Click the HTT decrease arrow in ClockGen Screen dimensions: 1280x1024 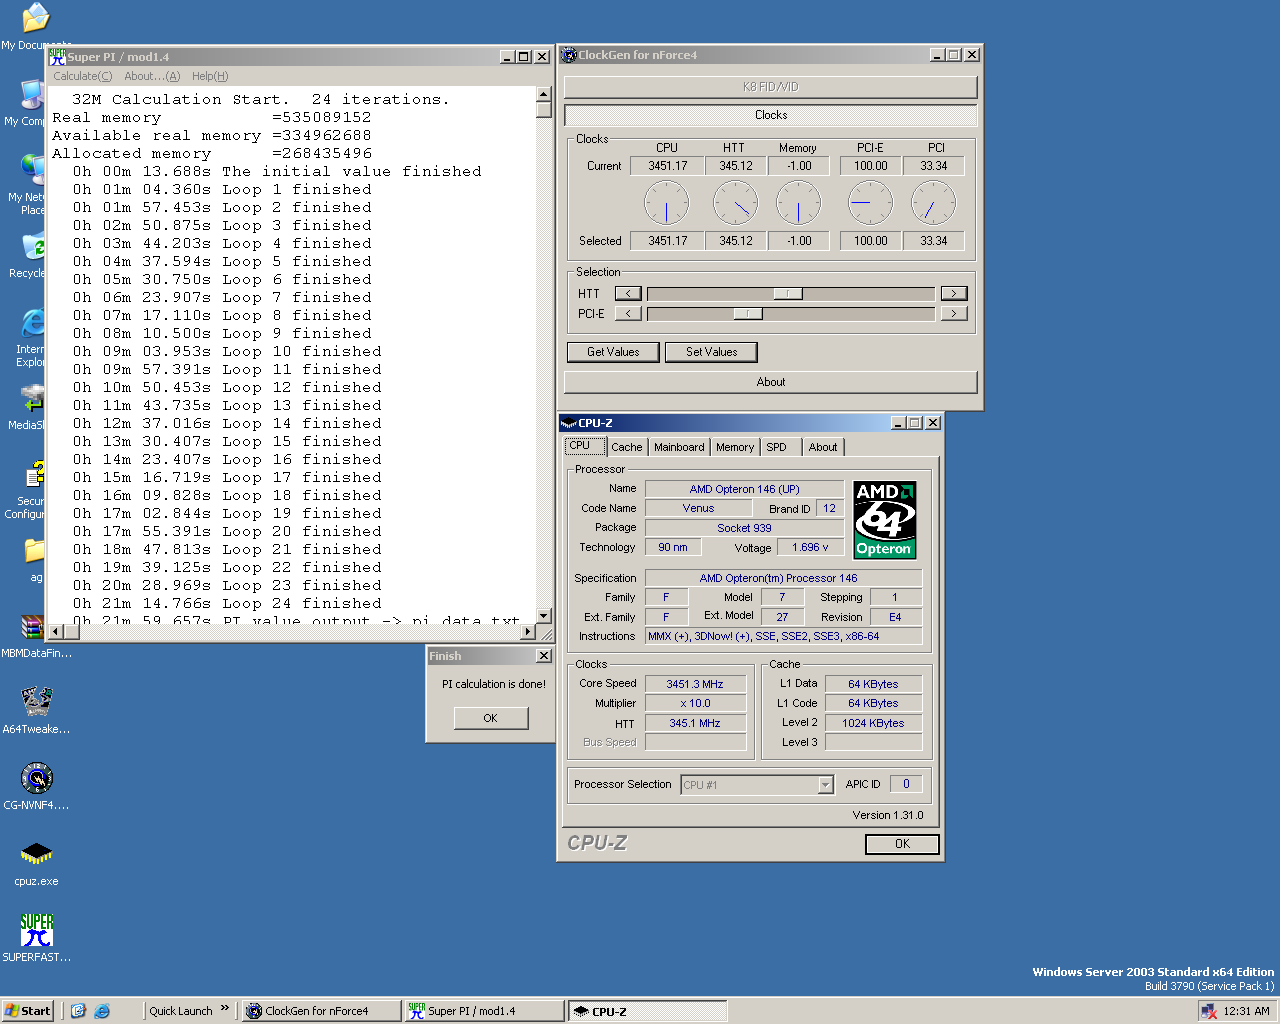(x=628, y=293)
